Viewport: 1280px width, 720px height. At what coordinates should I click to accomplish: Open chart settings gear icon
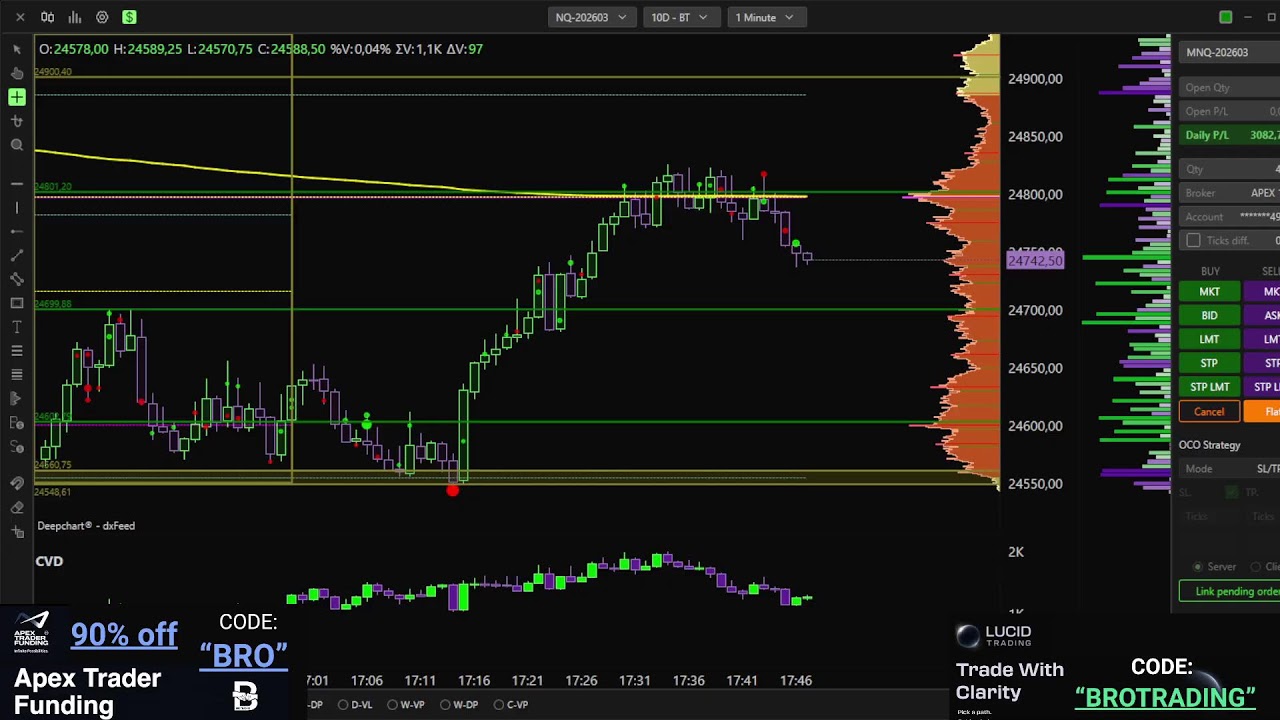point(102,17)
